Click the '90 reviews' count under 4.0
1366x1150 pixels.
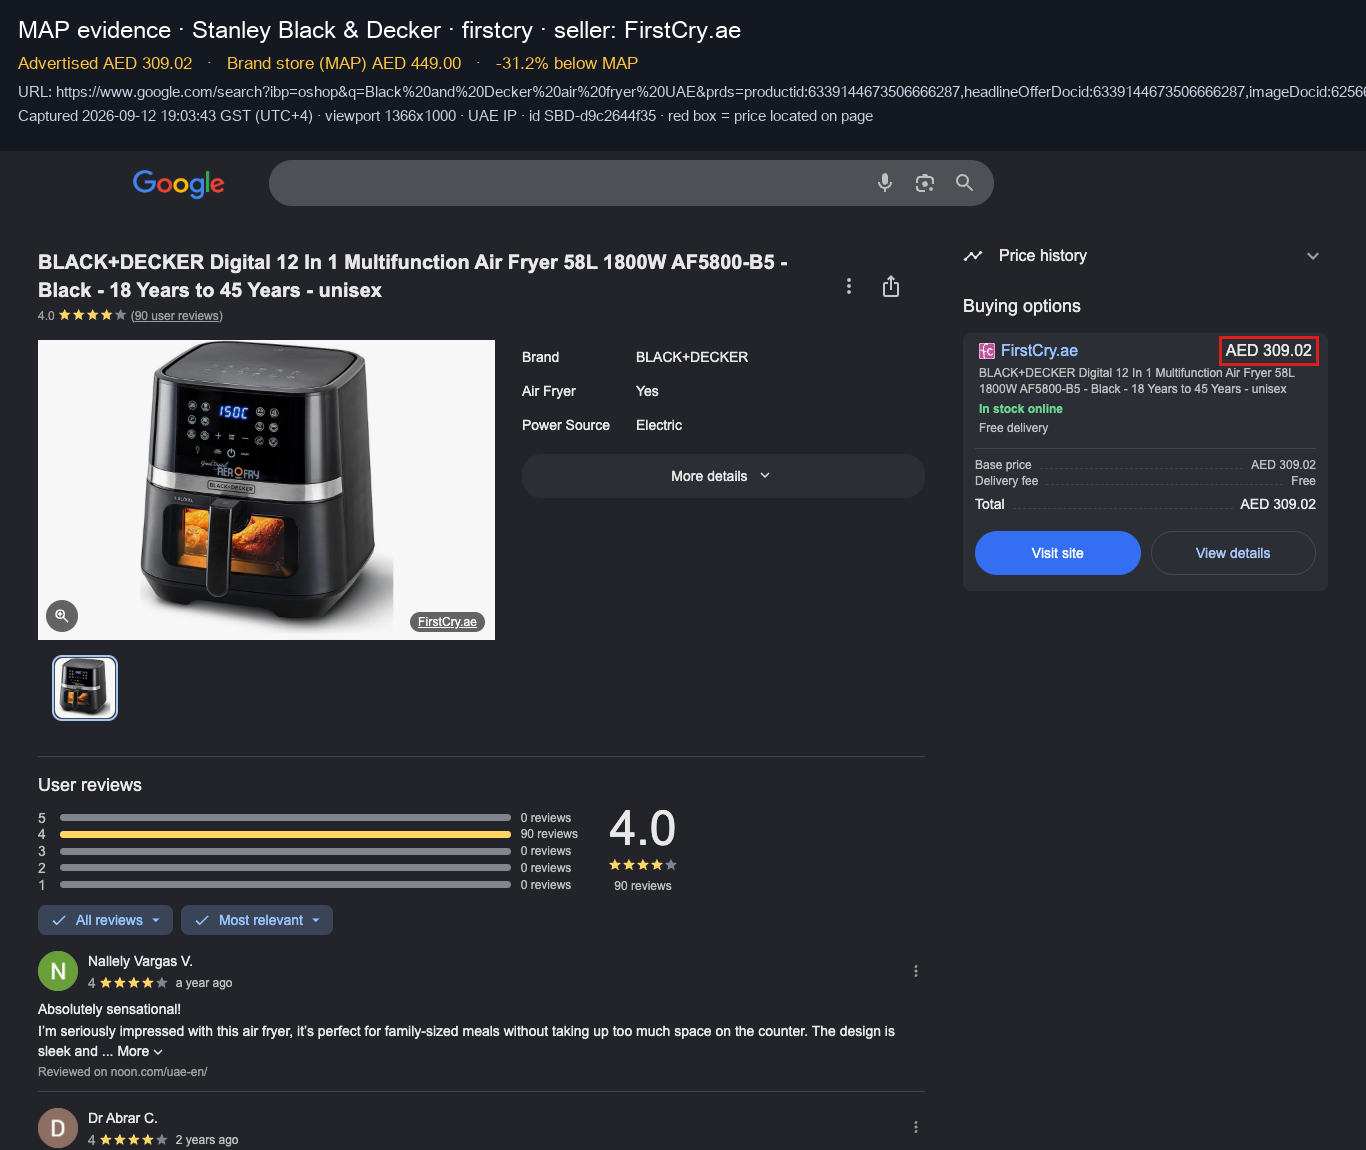tap(643, 886)
